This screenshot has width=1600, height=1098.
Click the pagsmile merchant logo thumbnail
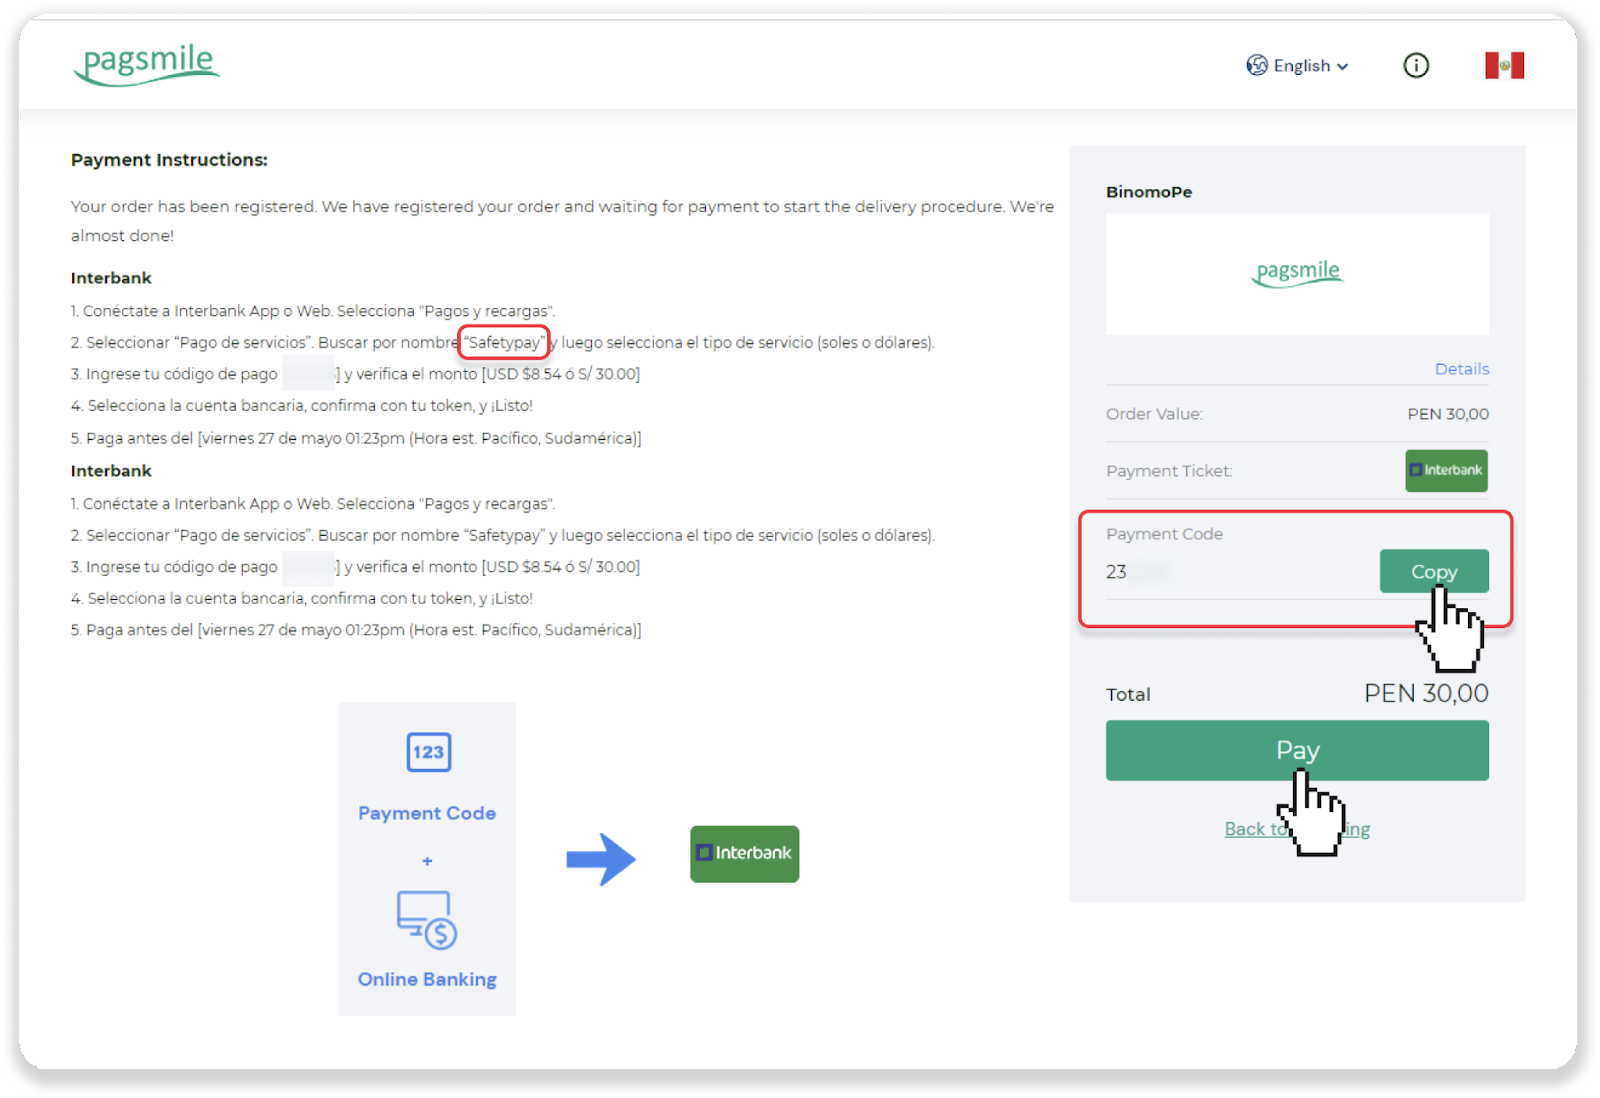coord(1297,273)
